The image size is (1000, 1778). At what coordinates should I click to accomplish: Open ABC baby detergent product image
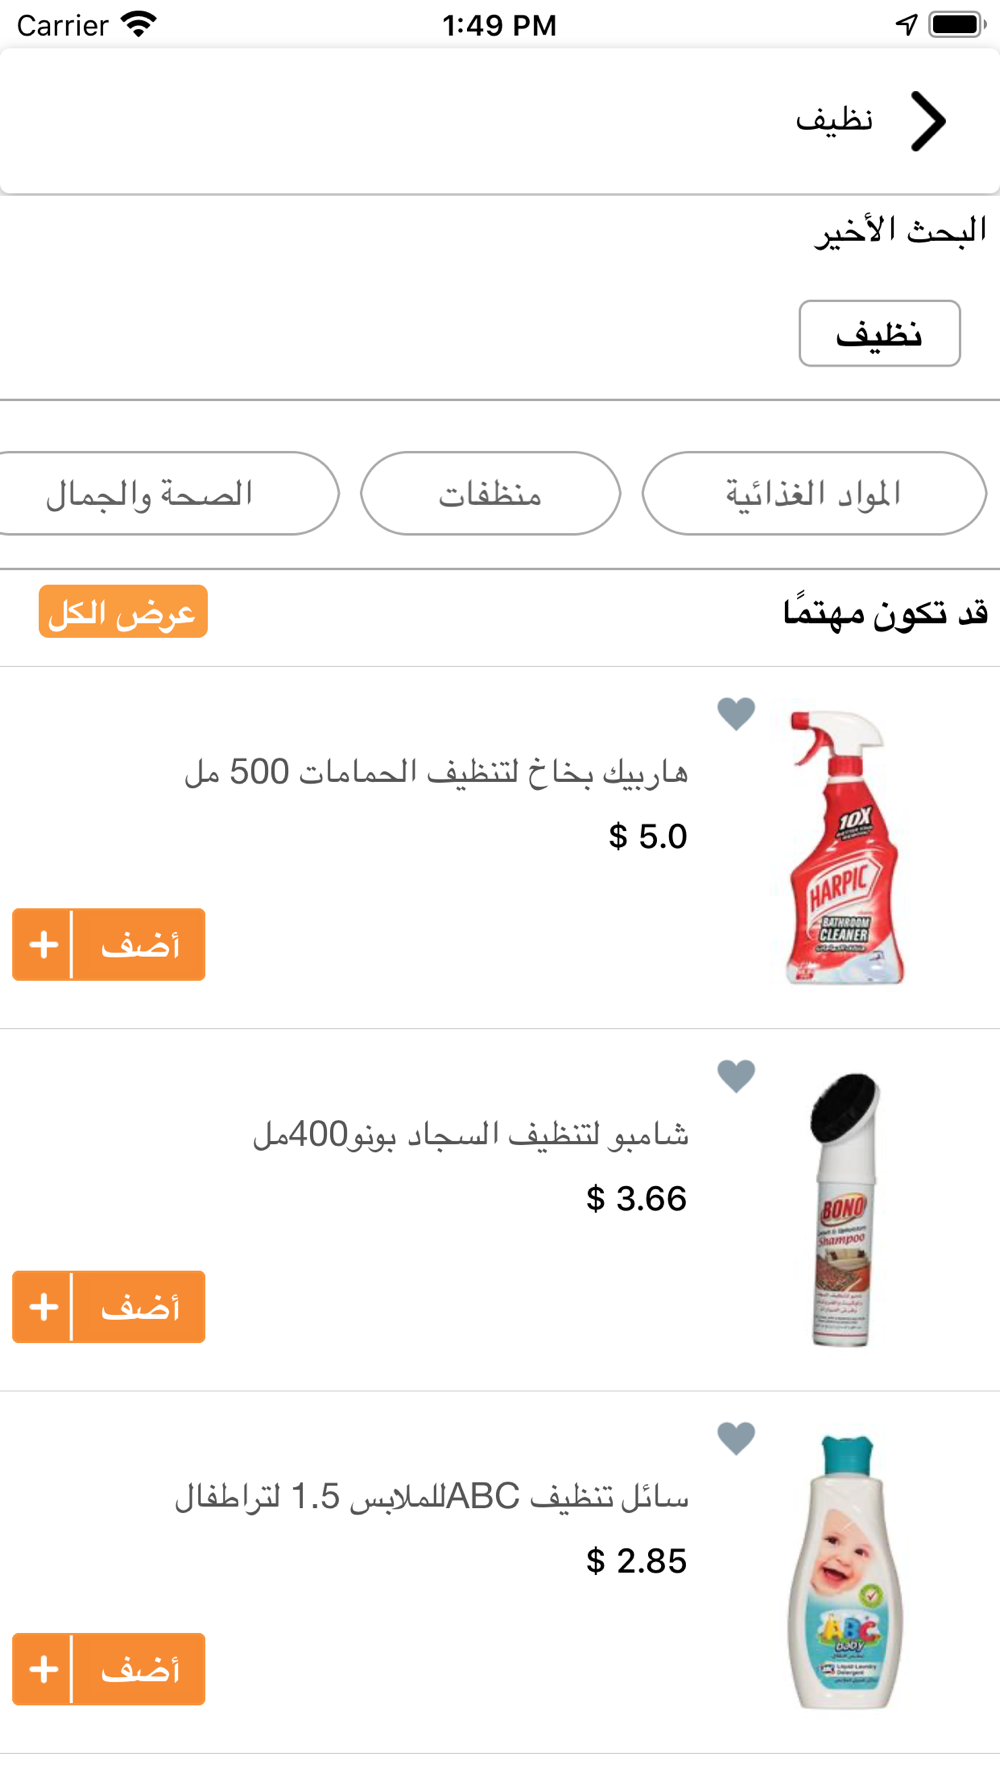point(845,1571)
